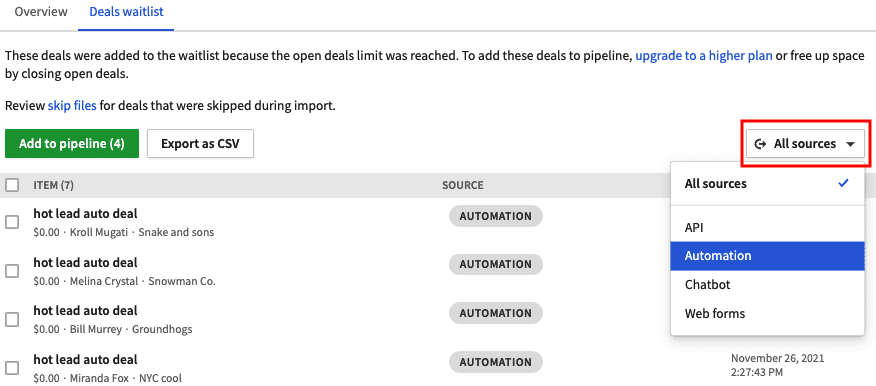
Task: Pick Web forms from the source menu
Action: click(768, 313)
